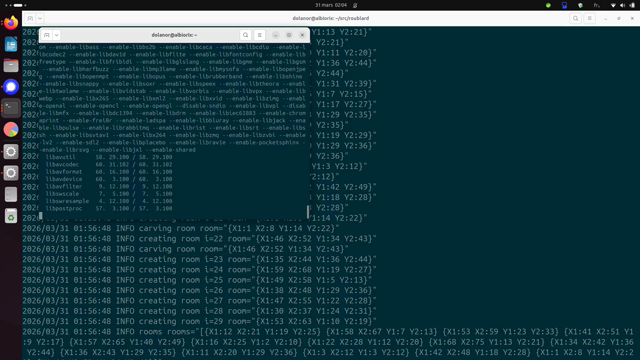The width and height of the screenshot is (640, 360).
Task: Open the Signal messenger dock icon
Action: click(x=11, y=87)
